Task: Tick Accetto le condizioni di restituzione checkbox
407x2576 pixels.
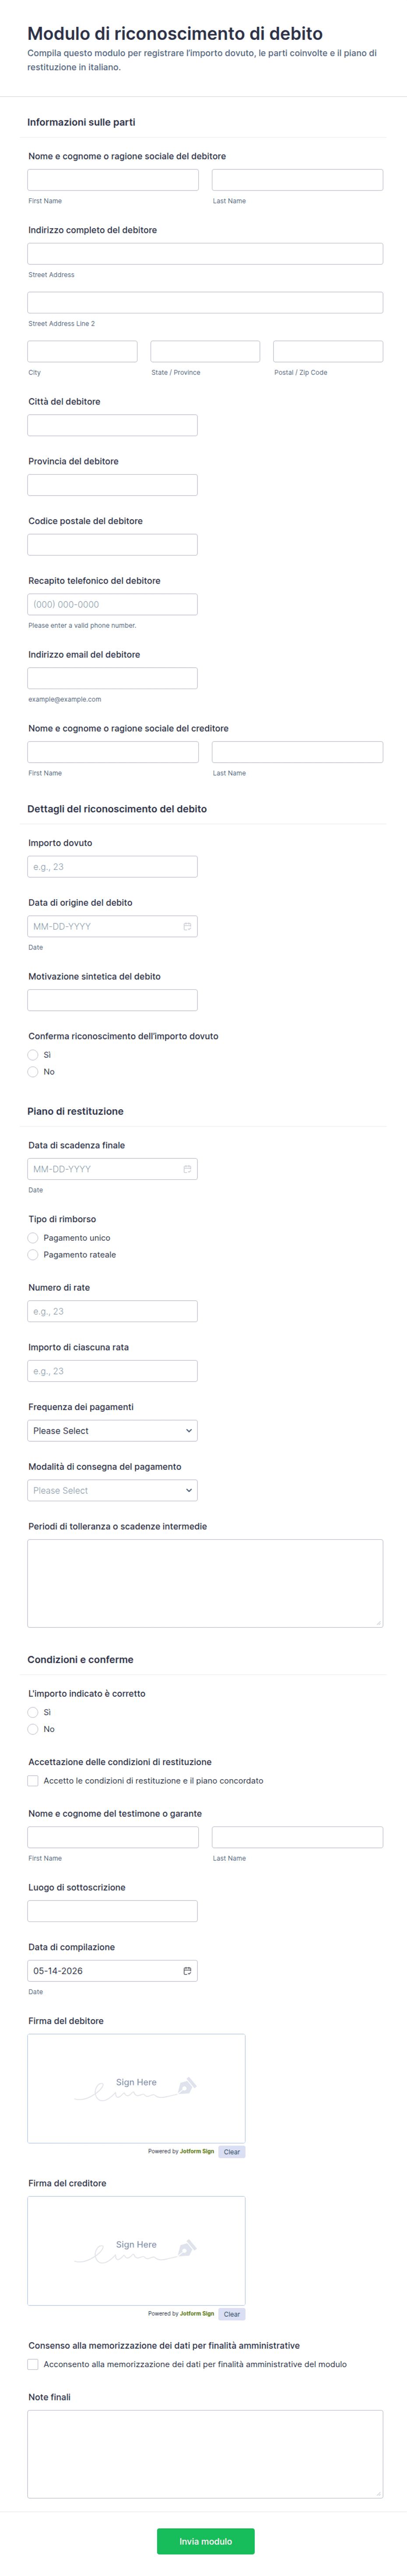Action: tap(33, 1781)
